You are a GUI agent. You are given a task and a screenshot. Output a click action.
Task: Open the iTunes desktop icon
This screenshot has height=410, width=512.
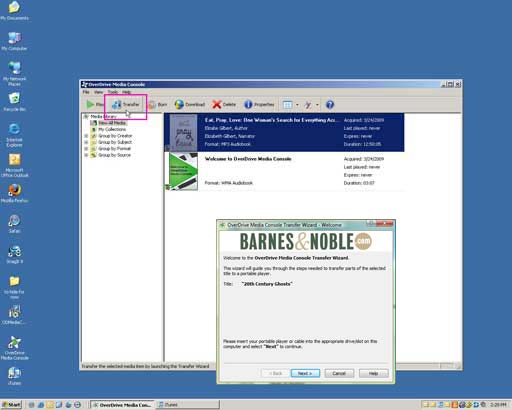coord(14,376)
